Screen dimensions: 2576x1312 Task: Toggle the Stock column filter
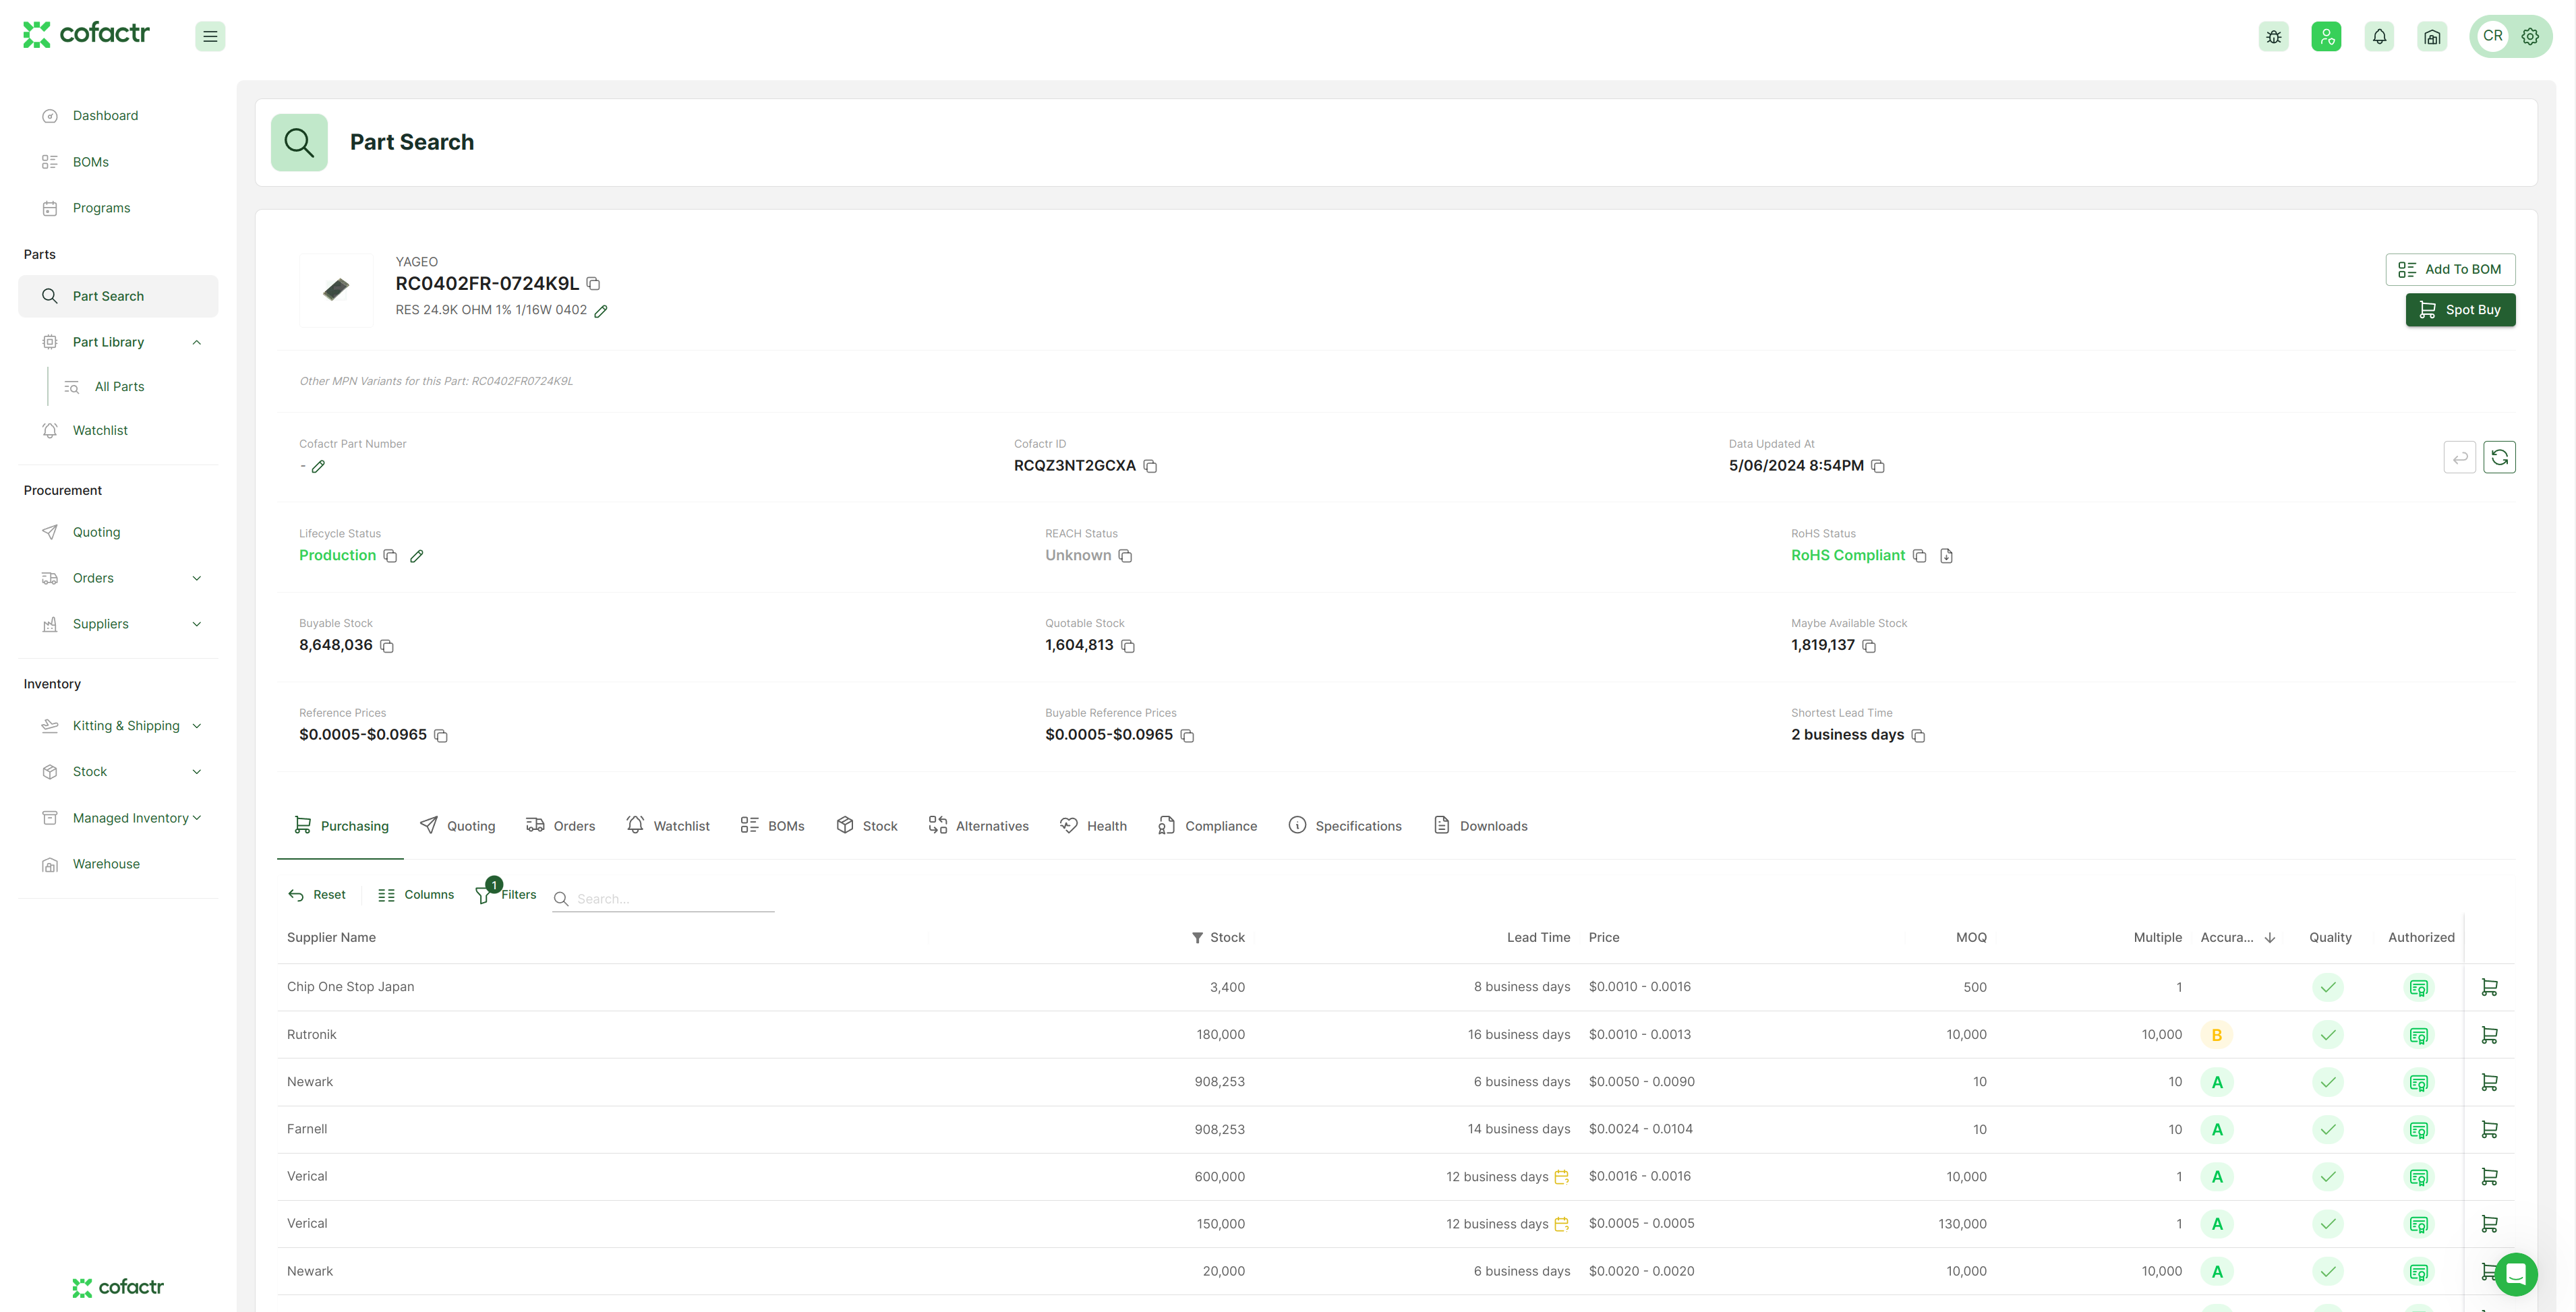pyautogui.click(x=1197, y=938)
